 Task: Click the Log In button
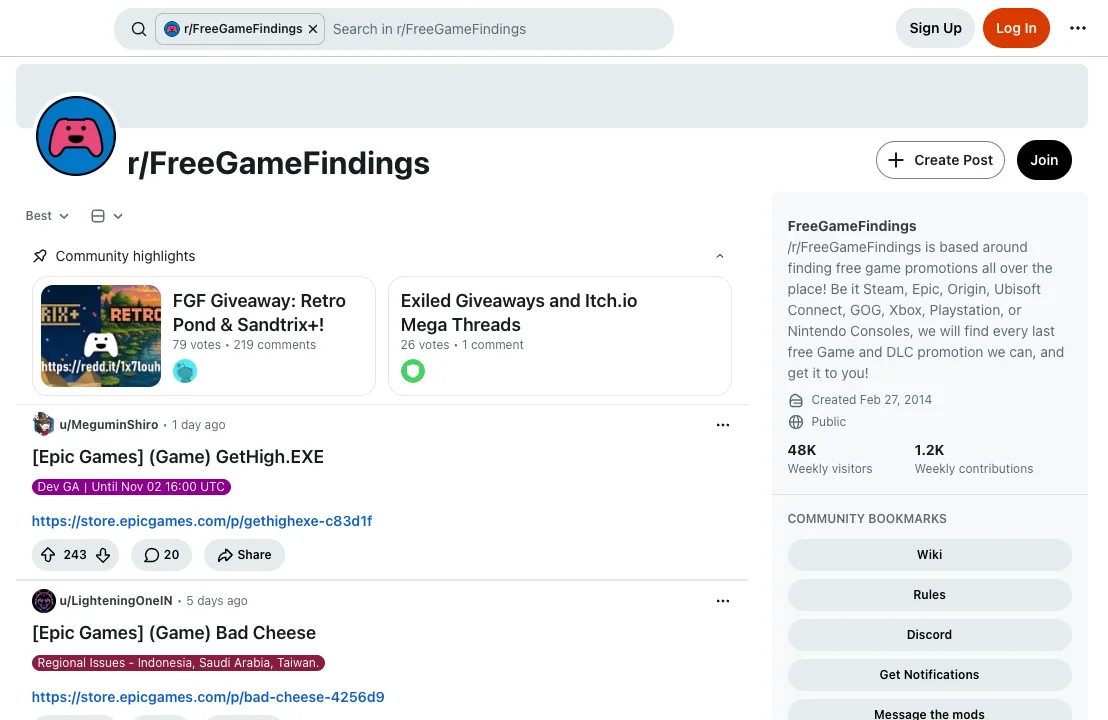(1015, 28)
